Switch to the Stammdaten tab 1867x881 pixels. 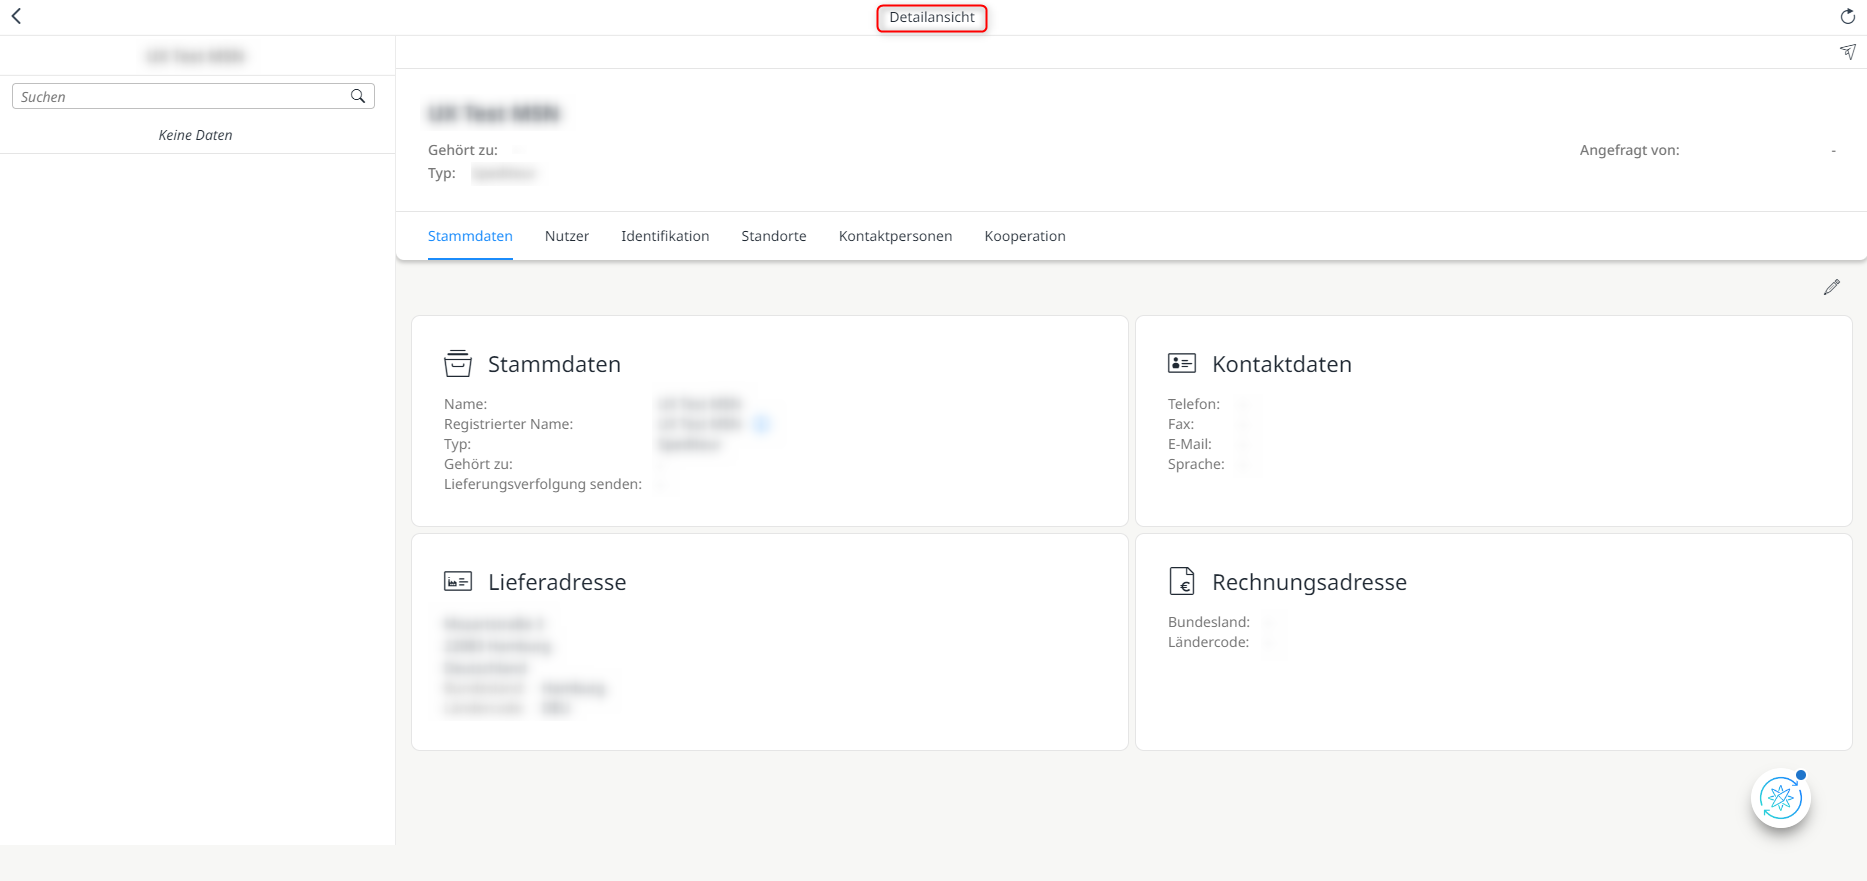(470, 236)
